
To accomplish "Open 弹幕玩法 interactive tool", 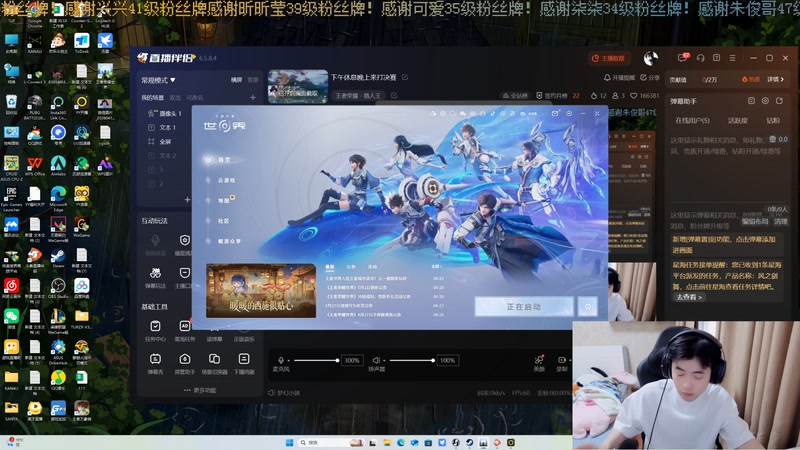I will tap(155, 278).
